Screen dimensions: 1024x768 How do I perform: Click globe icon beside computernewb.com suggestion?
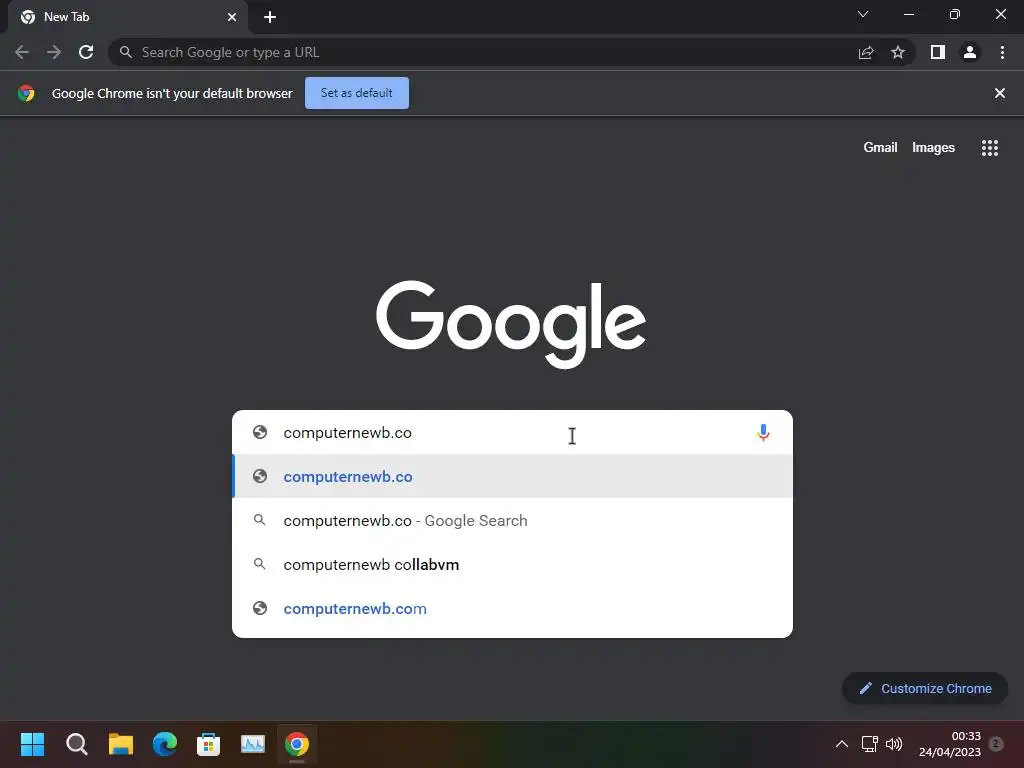(260, 608)
